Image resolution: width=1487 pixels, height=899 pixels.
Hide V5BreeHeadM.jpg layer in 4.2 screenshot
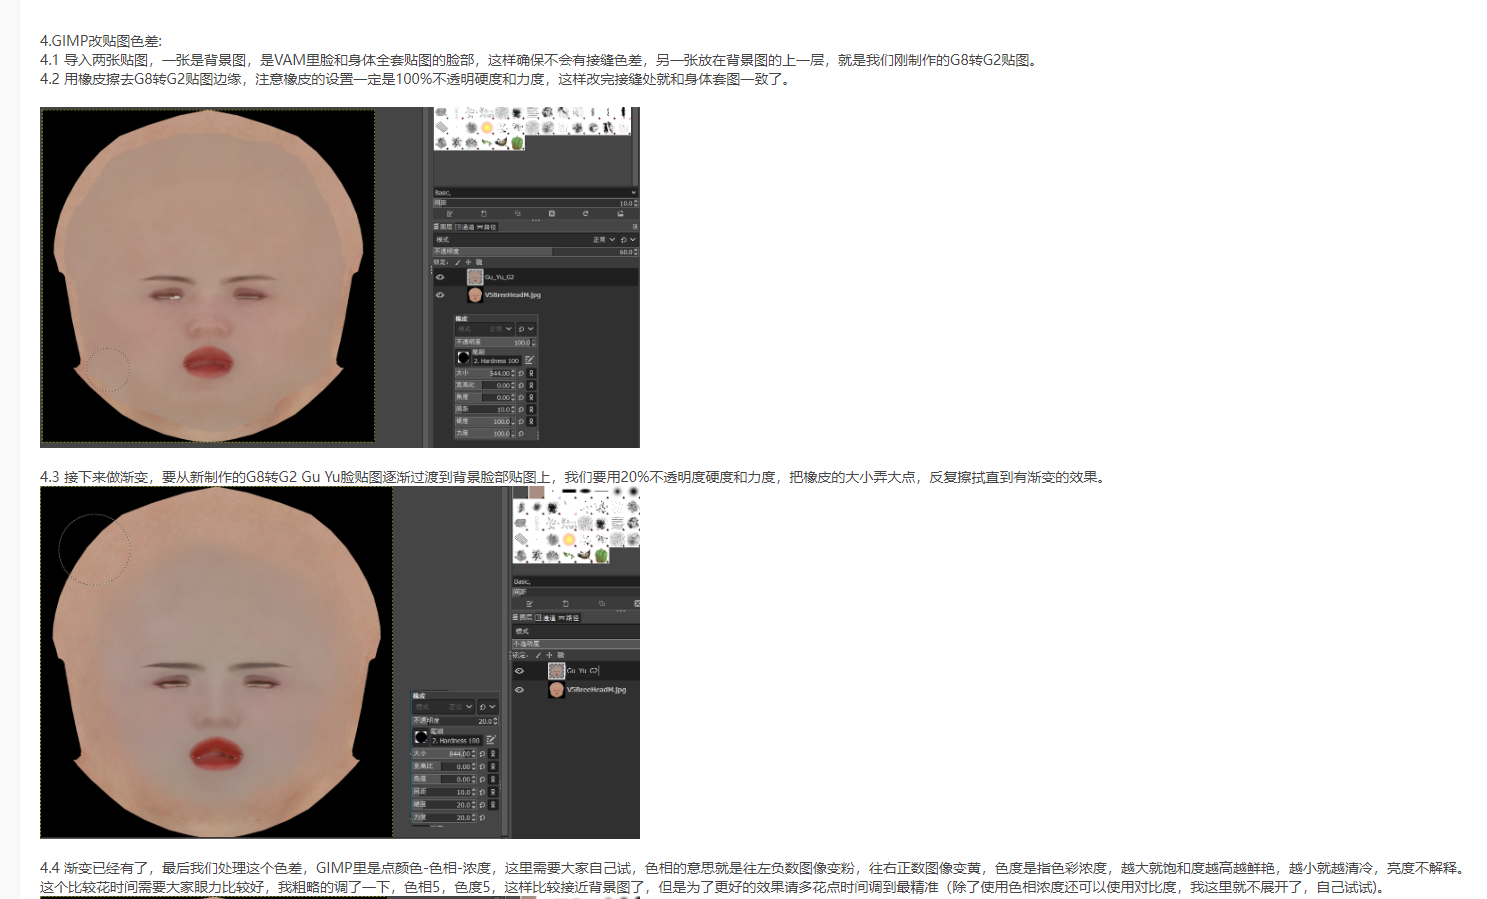click(x=440, y=295)
